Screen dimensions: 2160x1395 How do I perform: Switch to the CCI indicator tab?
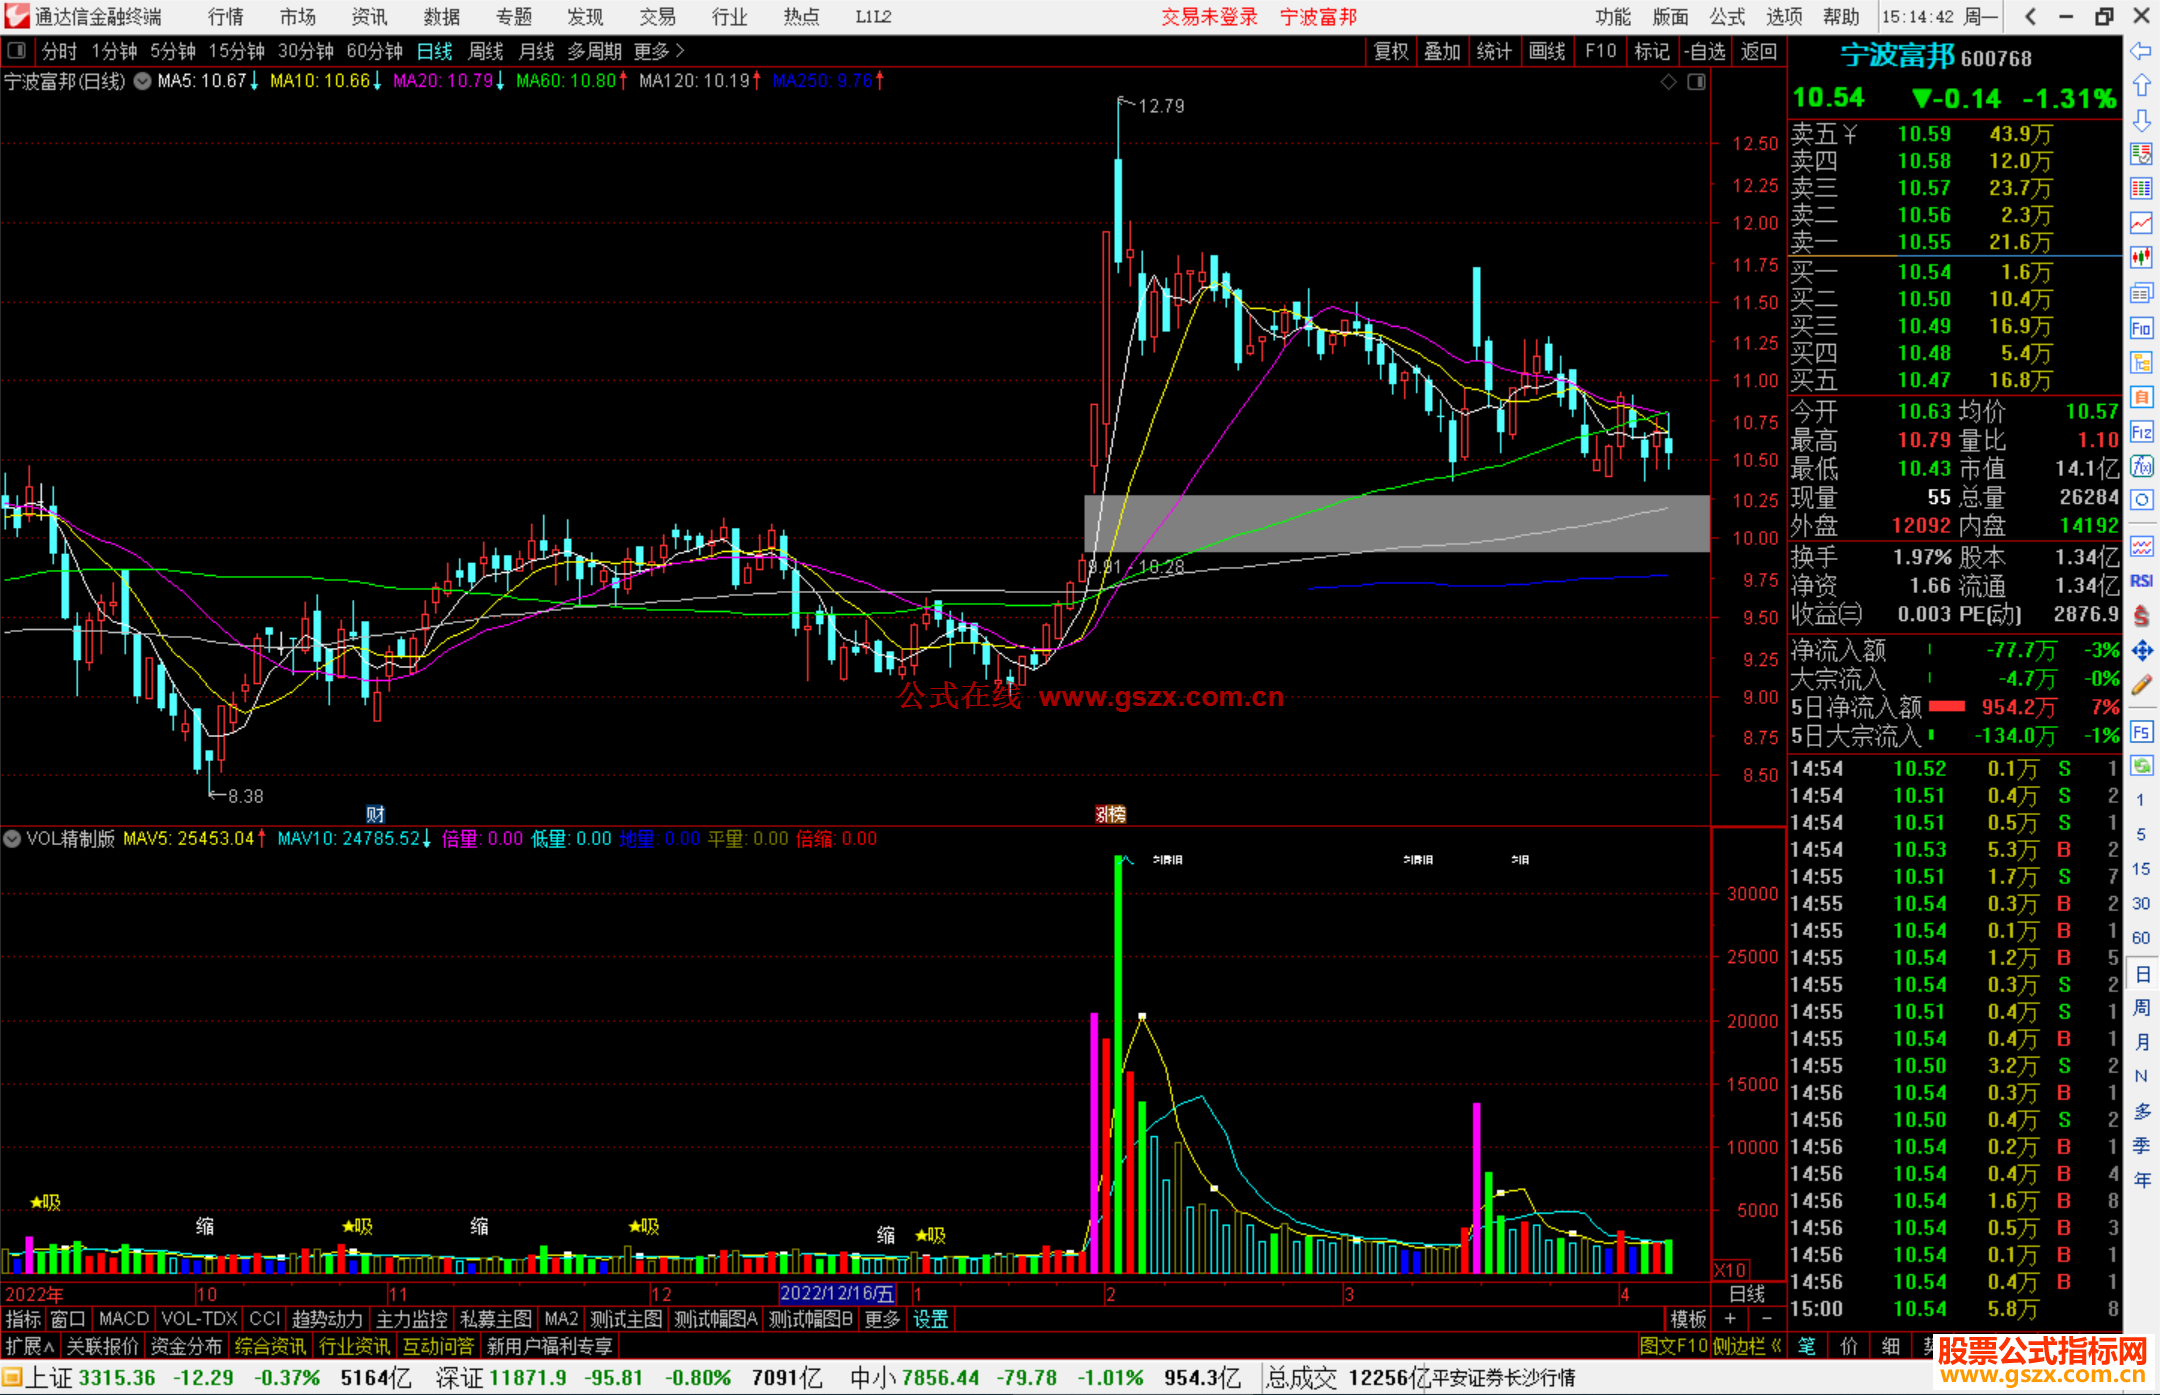[x=265, y=1319]
